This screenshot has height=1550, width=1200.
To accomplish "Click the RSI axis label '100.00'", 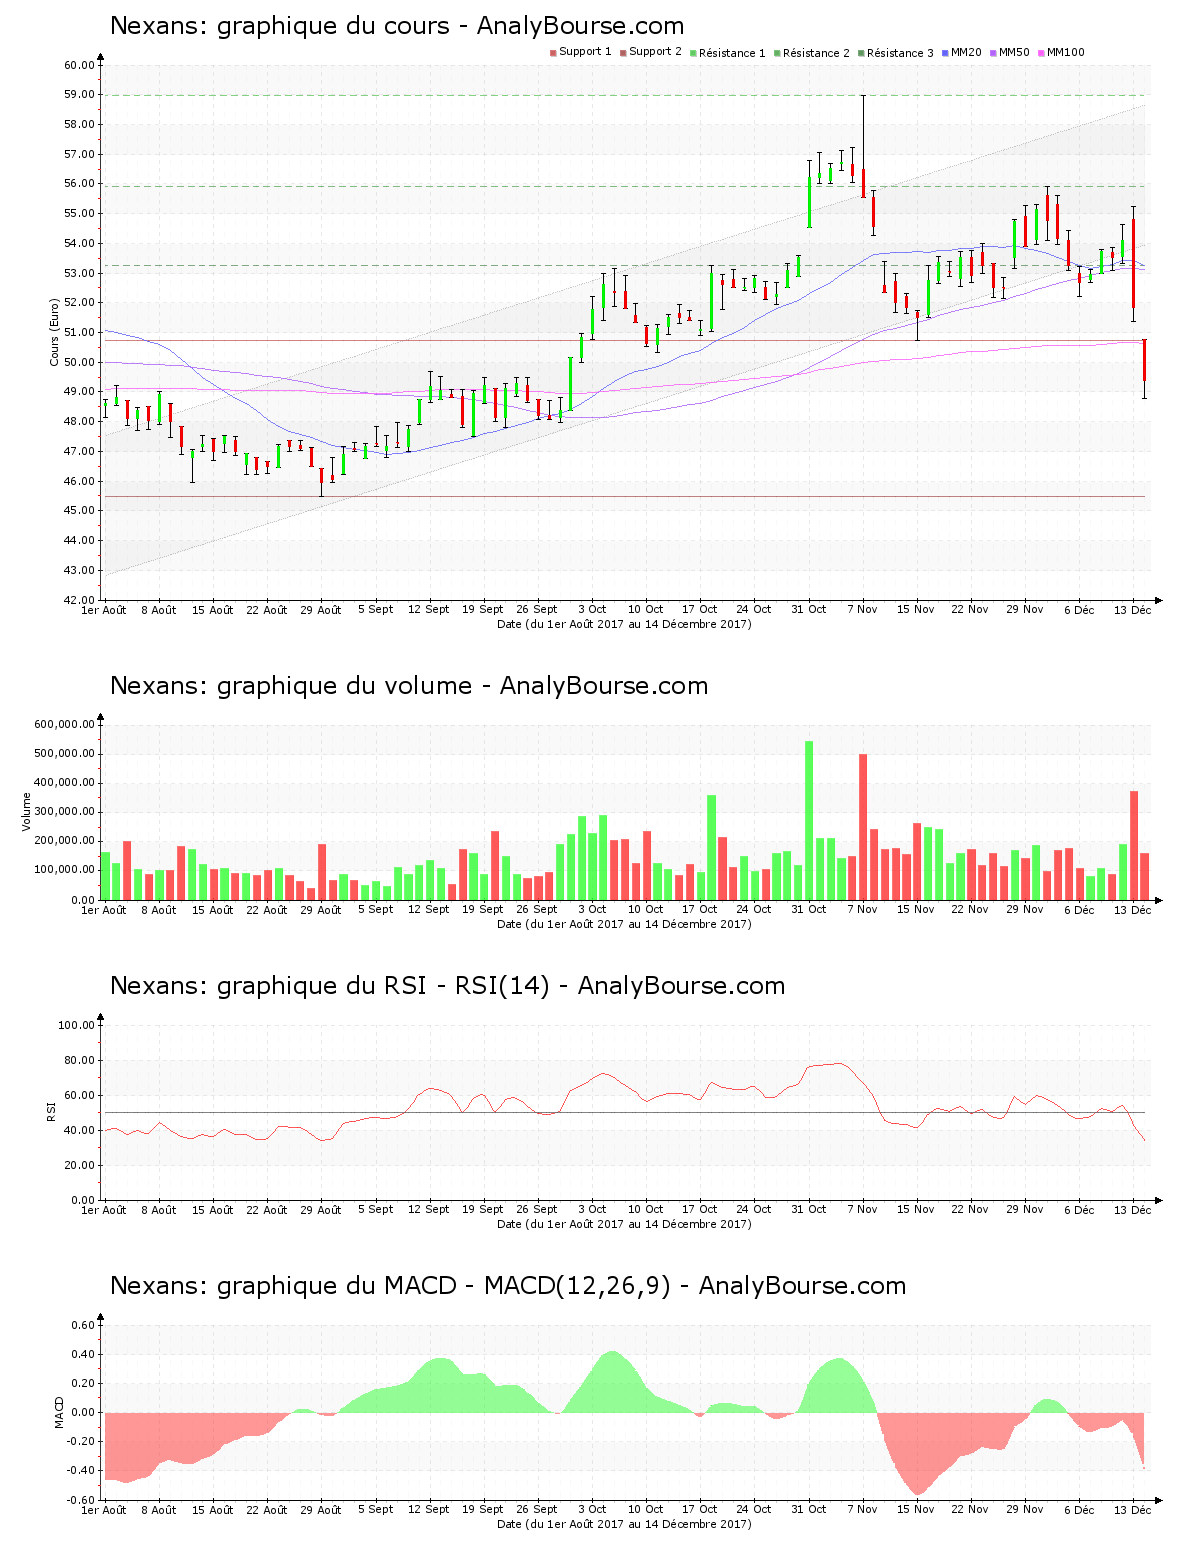I will pyautogui.click(x=76, y=1025).
